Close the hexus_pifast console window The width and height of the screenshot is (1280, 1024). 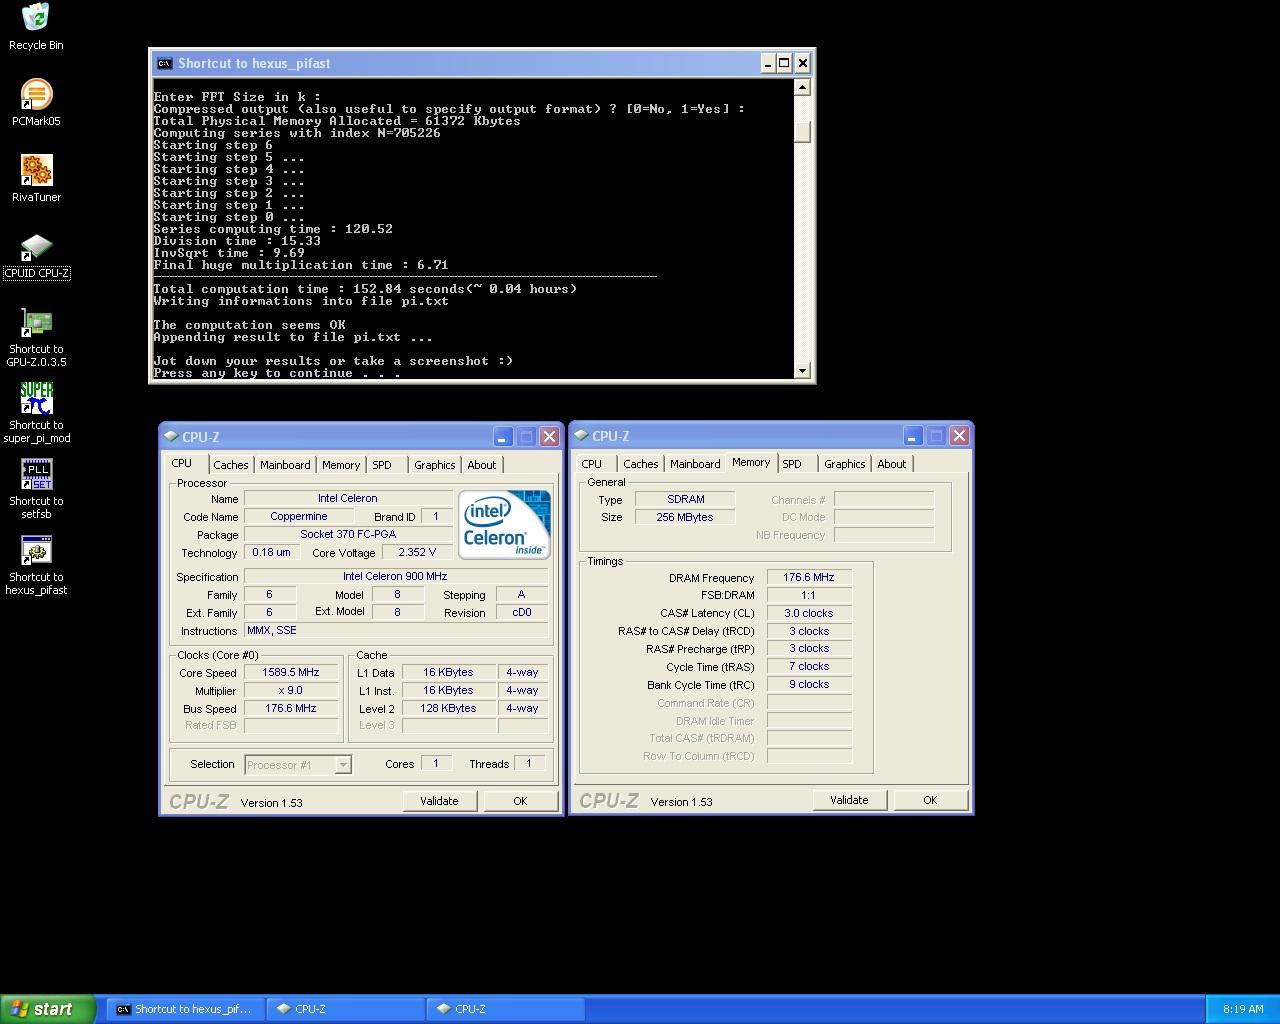[802, 63]
